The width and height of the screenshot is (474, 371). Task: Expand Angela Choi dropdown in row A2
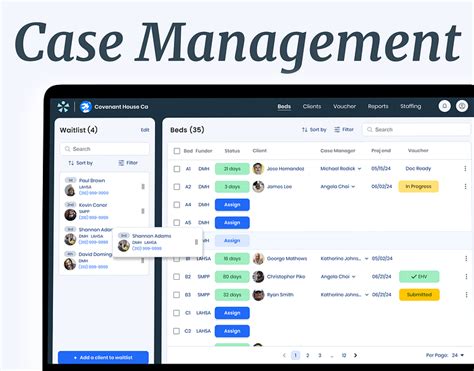point(353,187)
